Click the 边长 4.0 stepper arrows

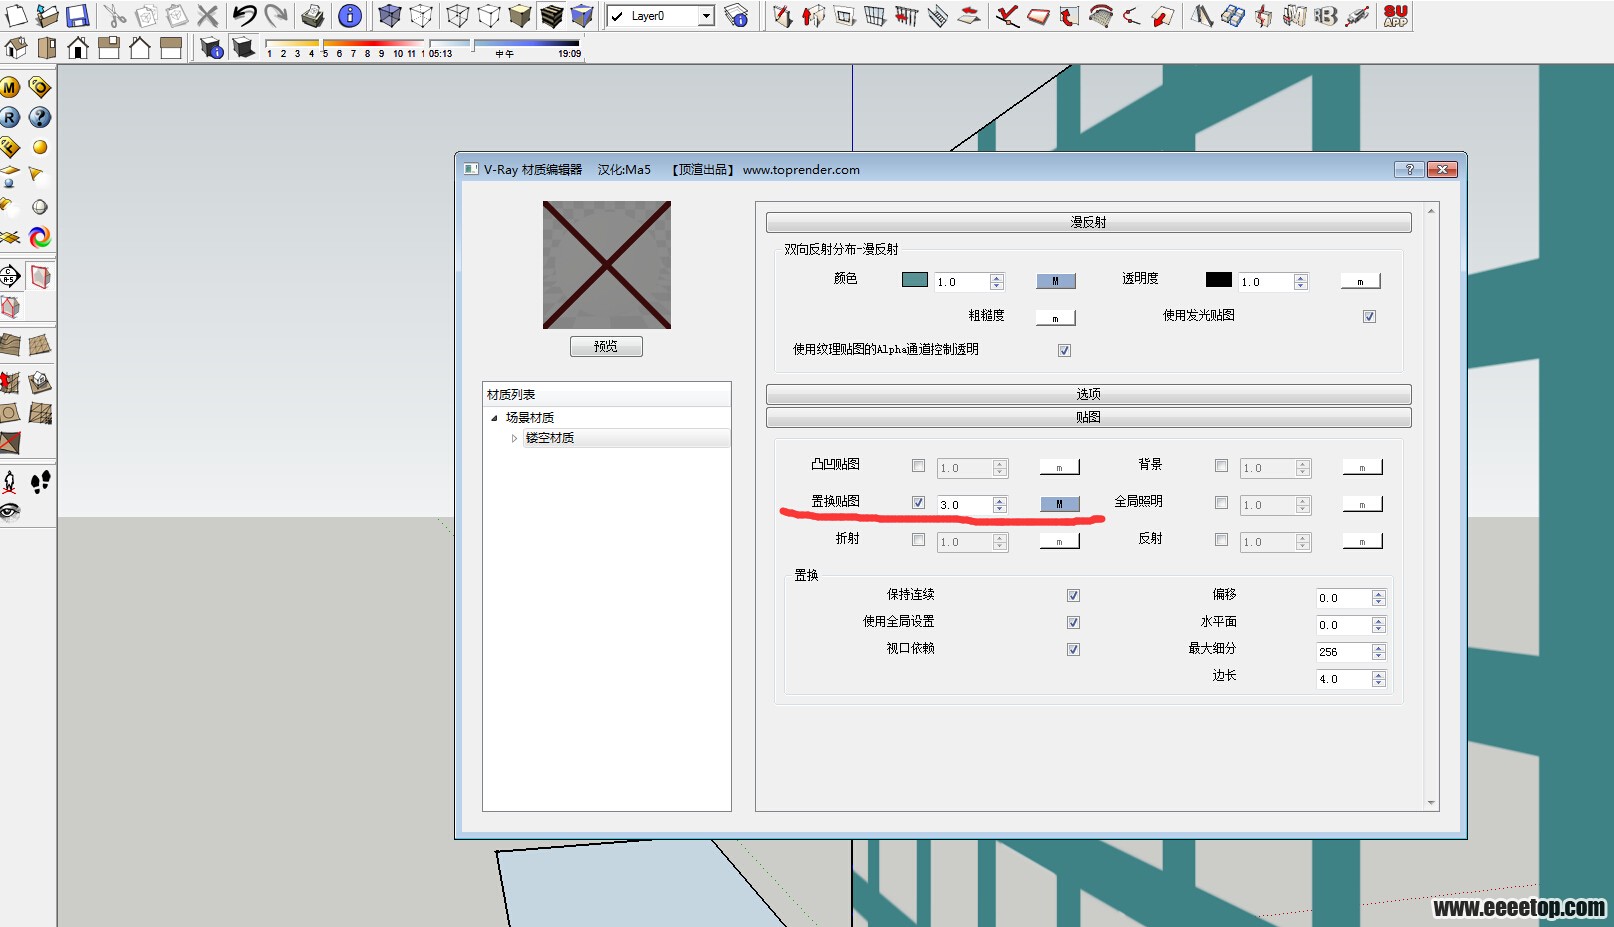pyautogui.click(x=1379, y=679)
